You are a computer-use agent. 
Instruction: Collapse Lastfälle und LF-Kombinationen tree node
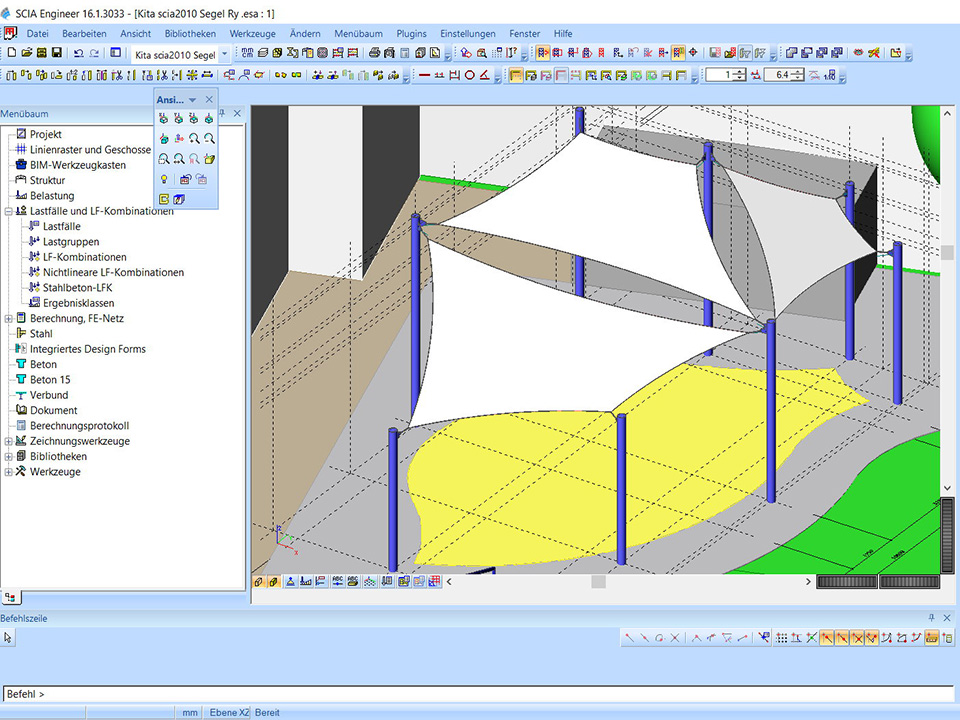click(9, 211)
